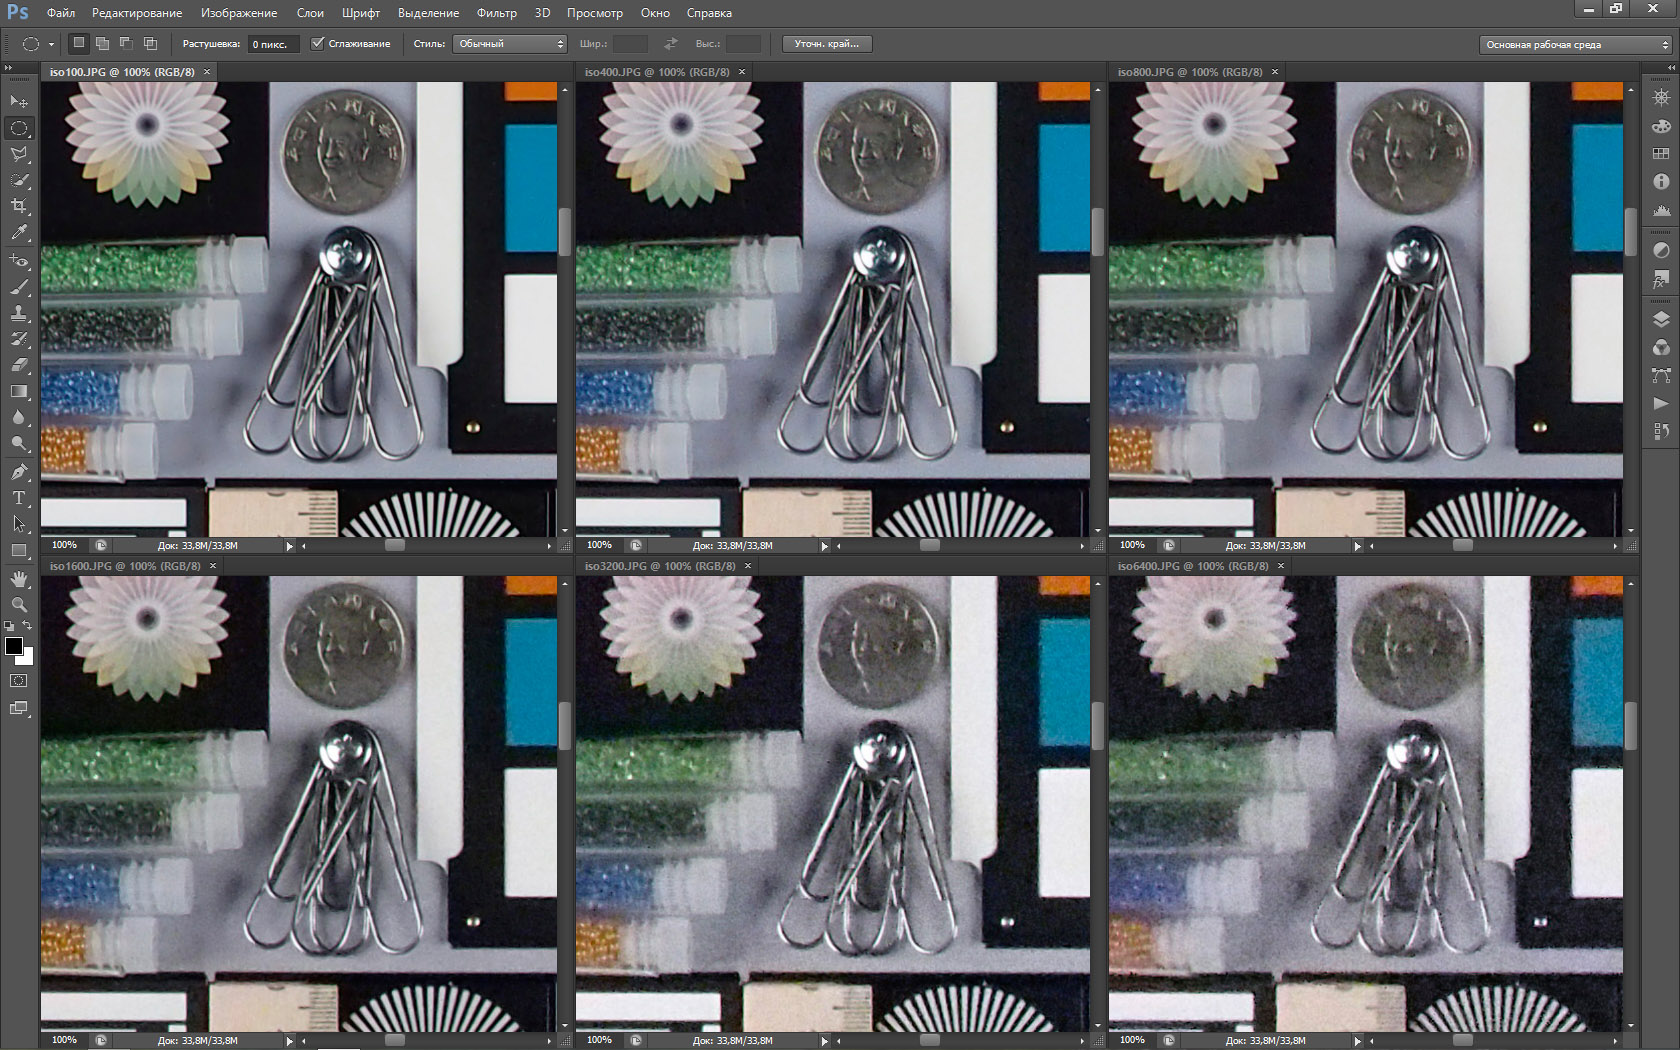Choose Add to selection mode

(x=103, y=43)
